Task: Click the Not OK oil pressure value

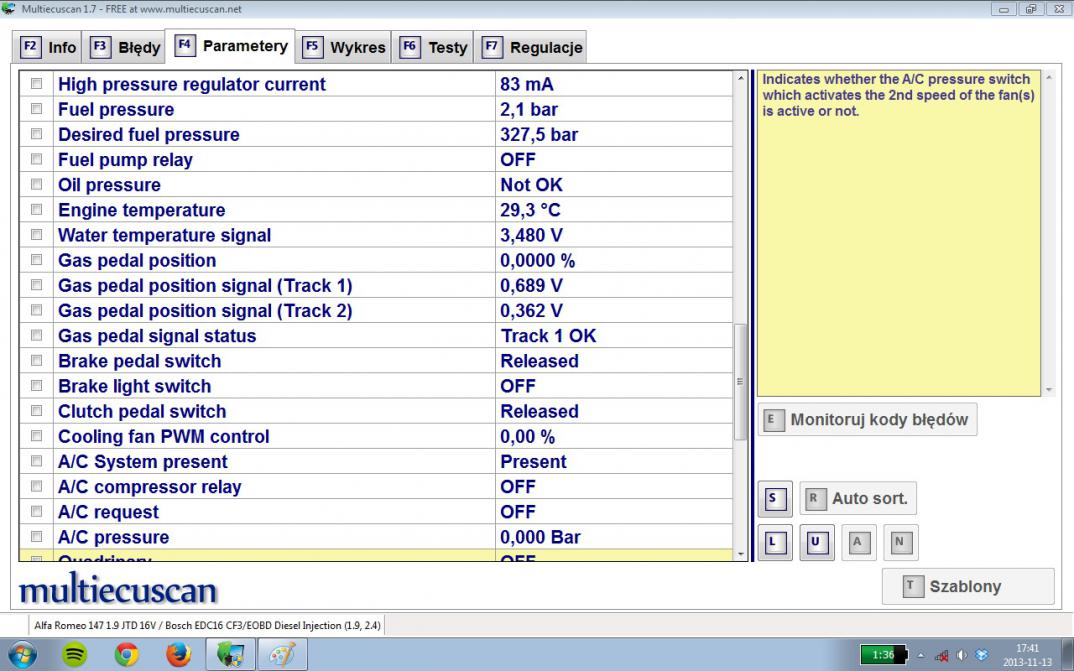Action: coord(531,185)
